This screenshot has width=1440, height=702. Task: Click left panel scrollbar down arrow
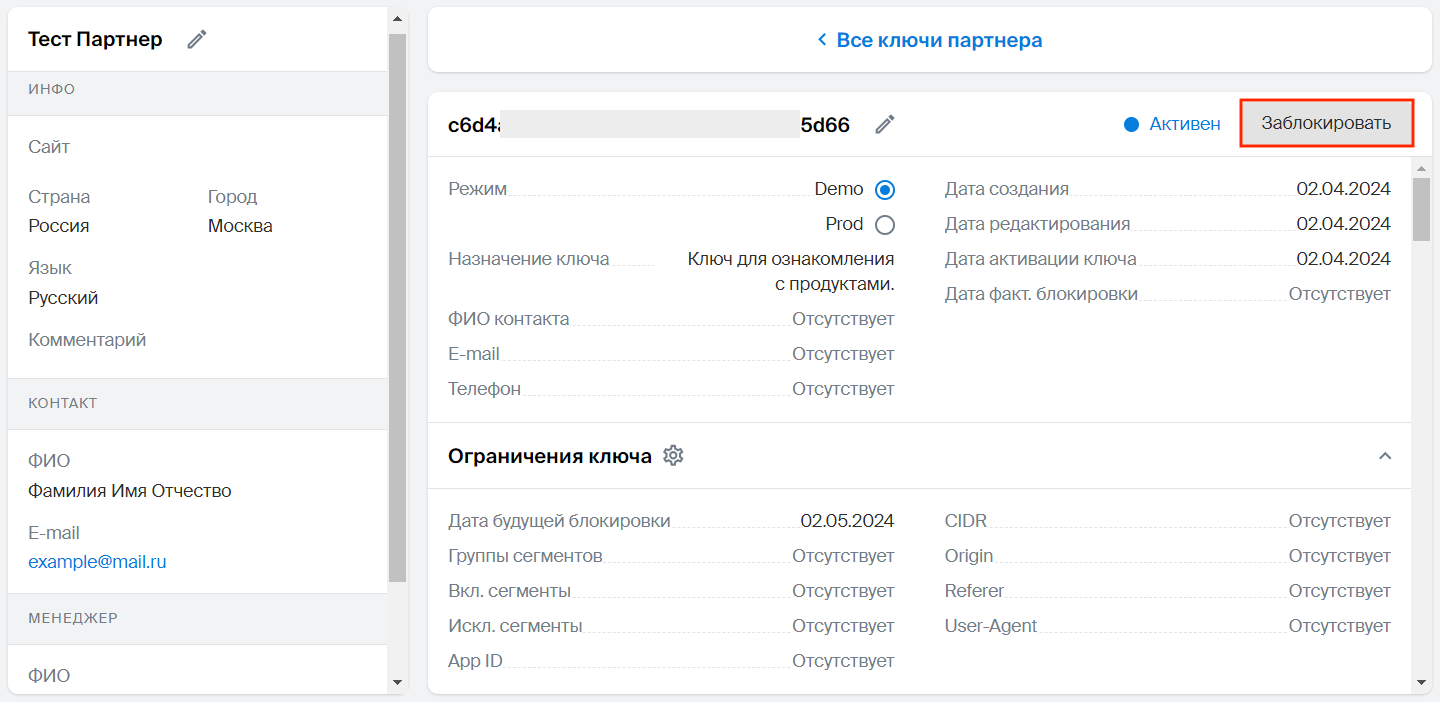397,682
